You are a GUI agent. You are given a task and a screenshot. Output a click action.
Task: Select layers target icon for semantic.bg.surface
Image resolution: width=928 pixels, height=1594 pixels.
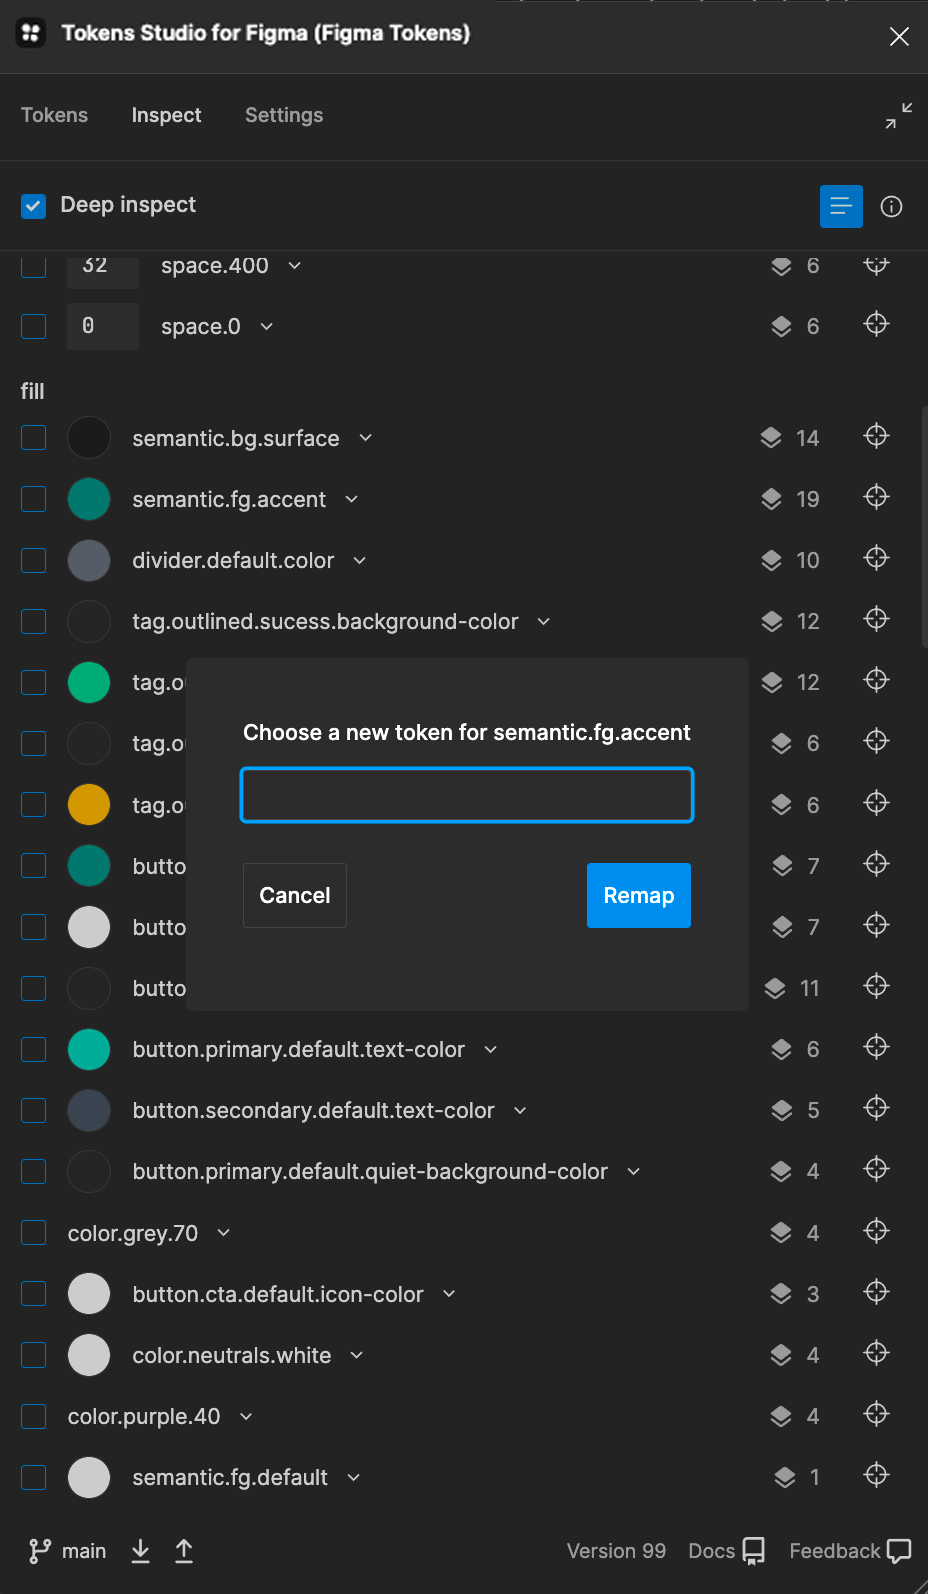tap(876, 436)
